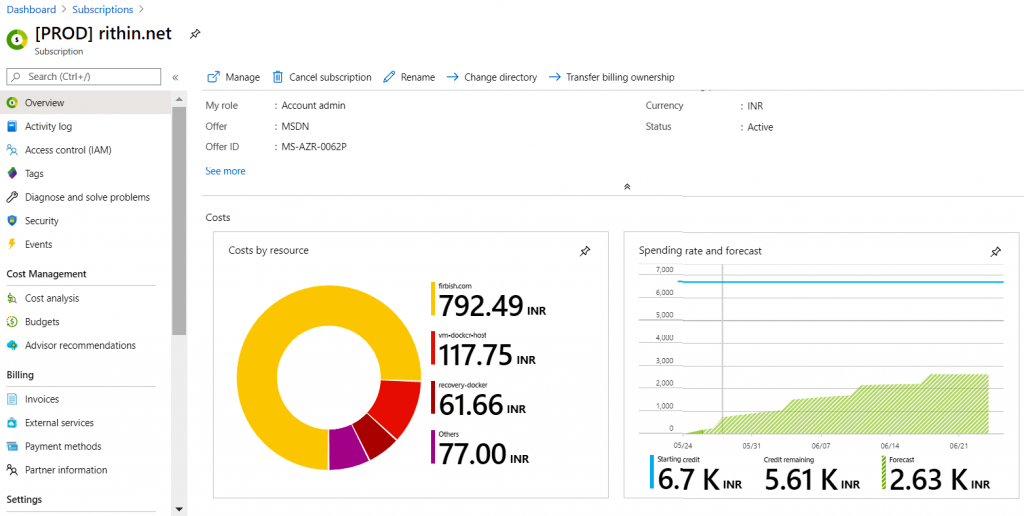This screenshot has width=1024, height=516.
Task: Pin the Costs by resource chart
Action: coord(585,251)
